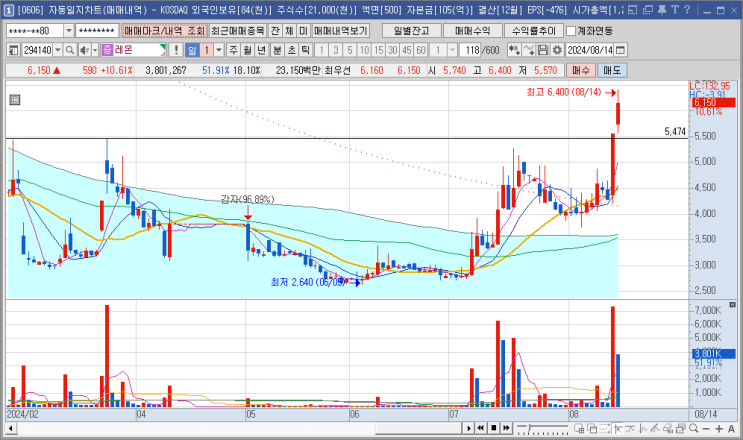Expand the stock code 294140 dropdown
Screen dimensions: 743x440
tap(58, 50)
